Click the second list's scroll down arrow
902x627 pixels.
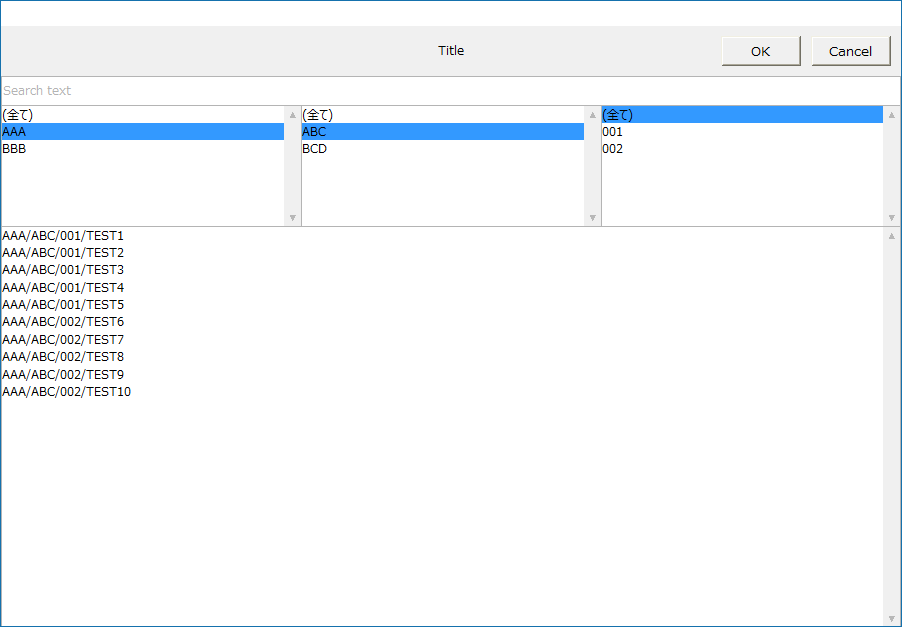(592, 217)
